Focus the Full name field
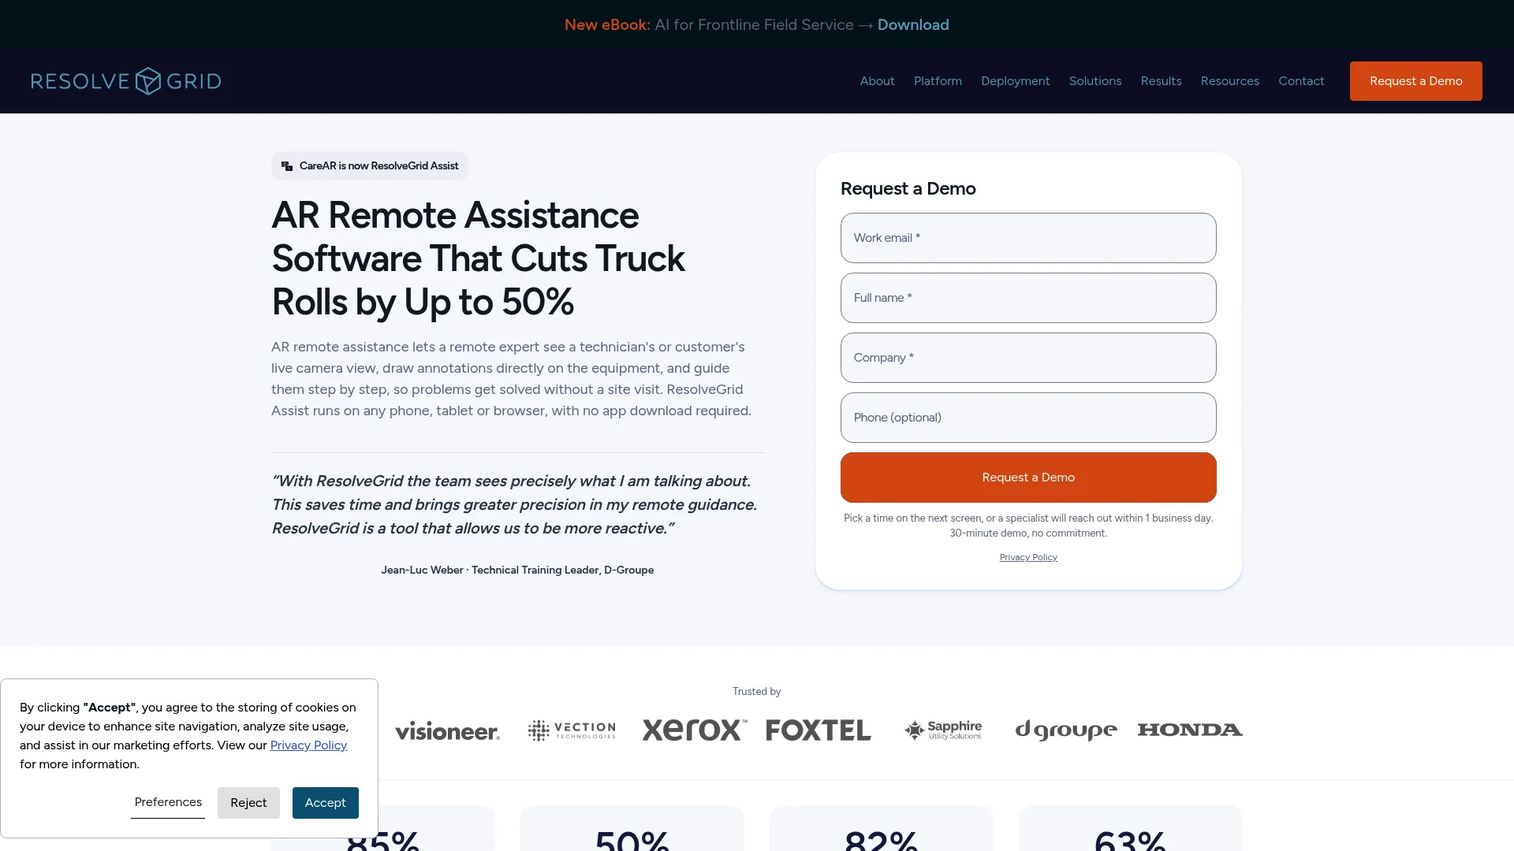 1028,298
